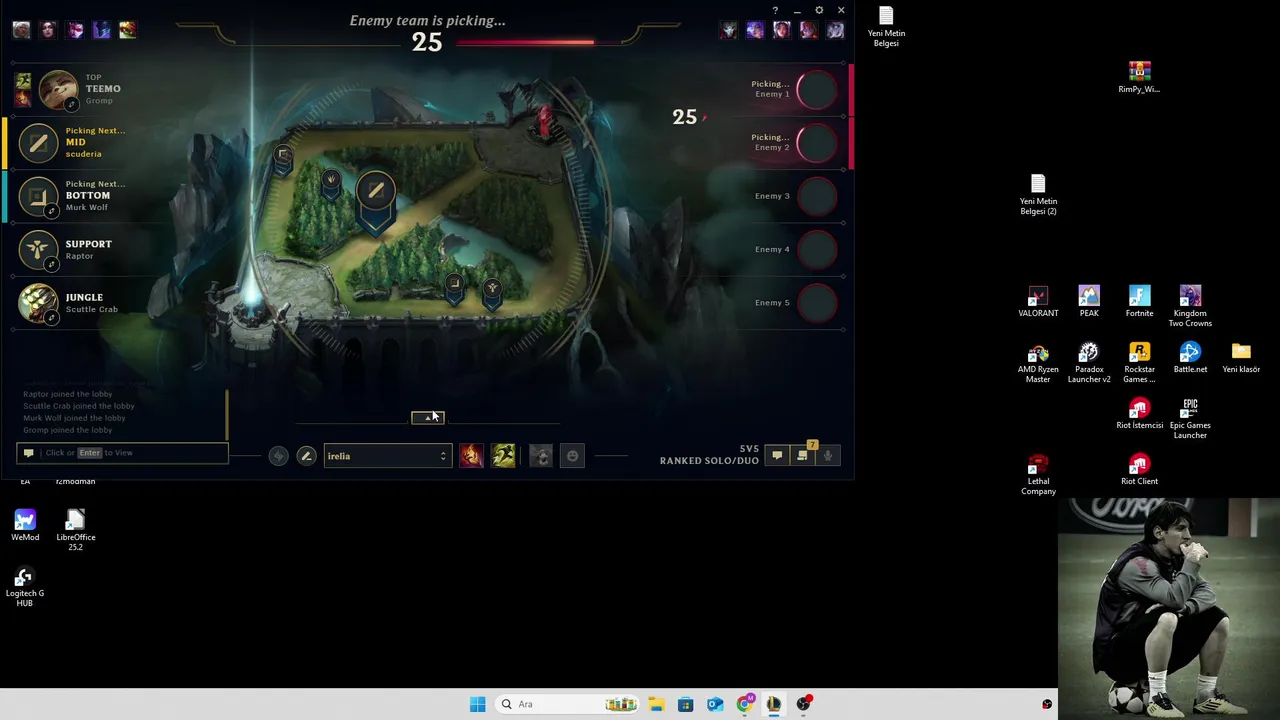
Task: Open Chrome from taskbar
Action: pos(744,704)
